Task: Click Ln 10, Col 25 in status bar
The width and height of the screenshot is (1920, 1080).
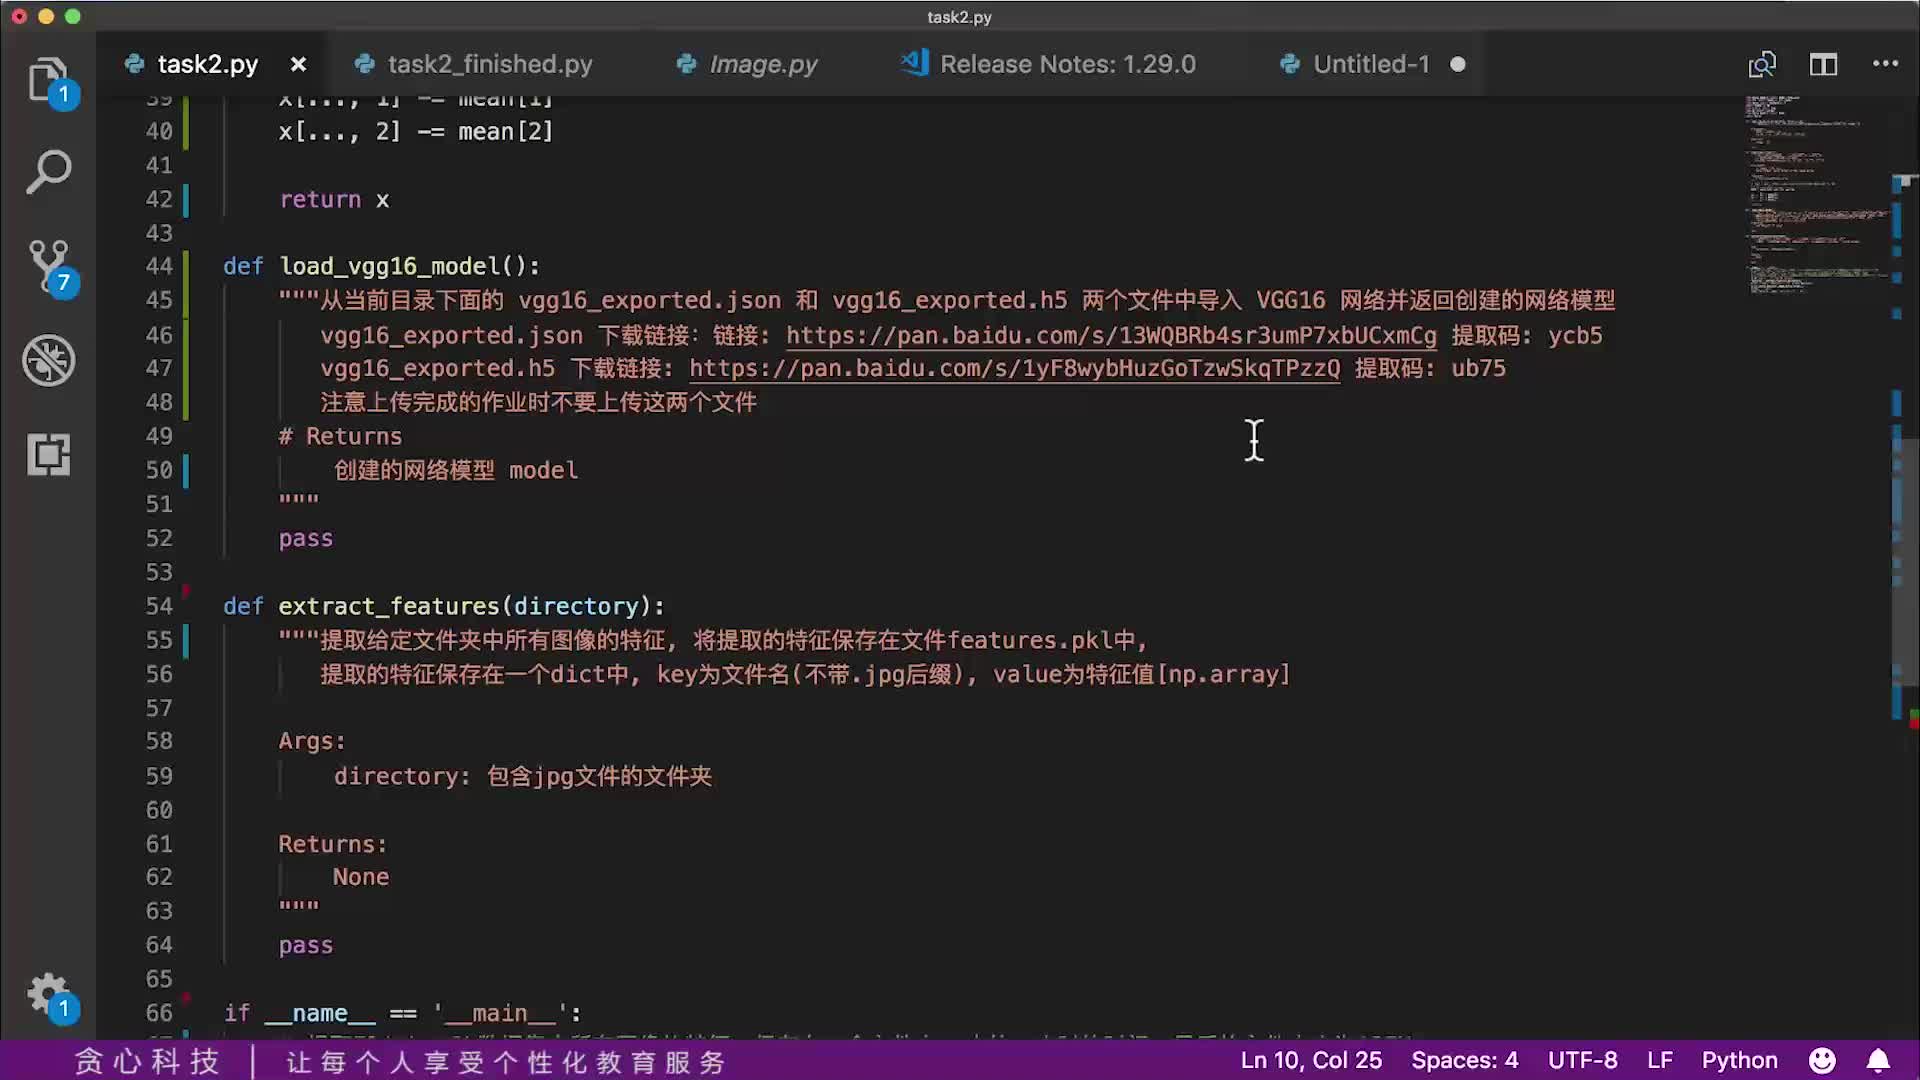Action: pyautogui.click(x=1311, y=1060)
